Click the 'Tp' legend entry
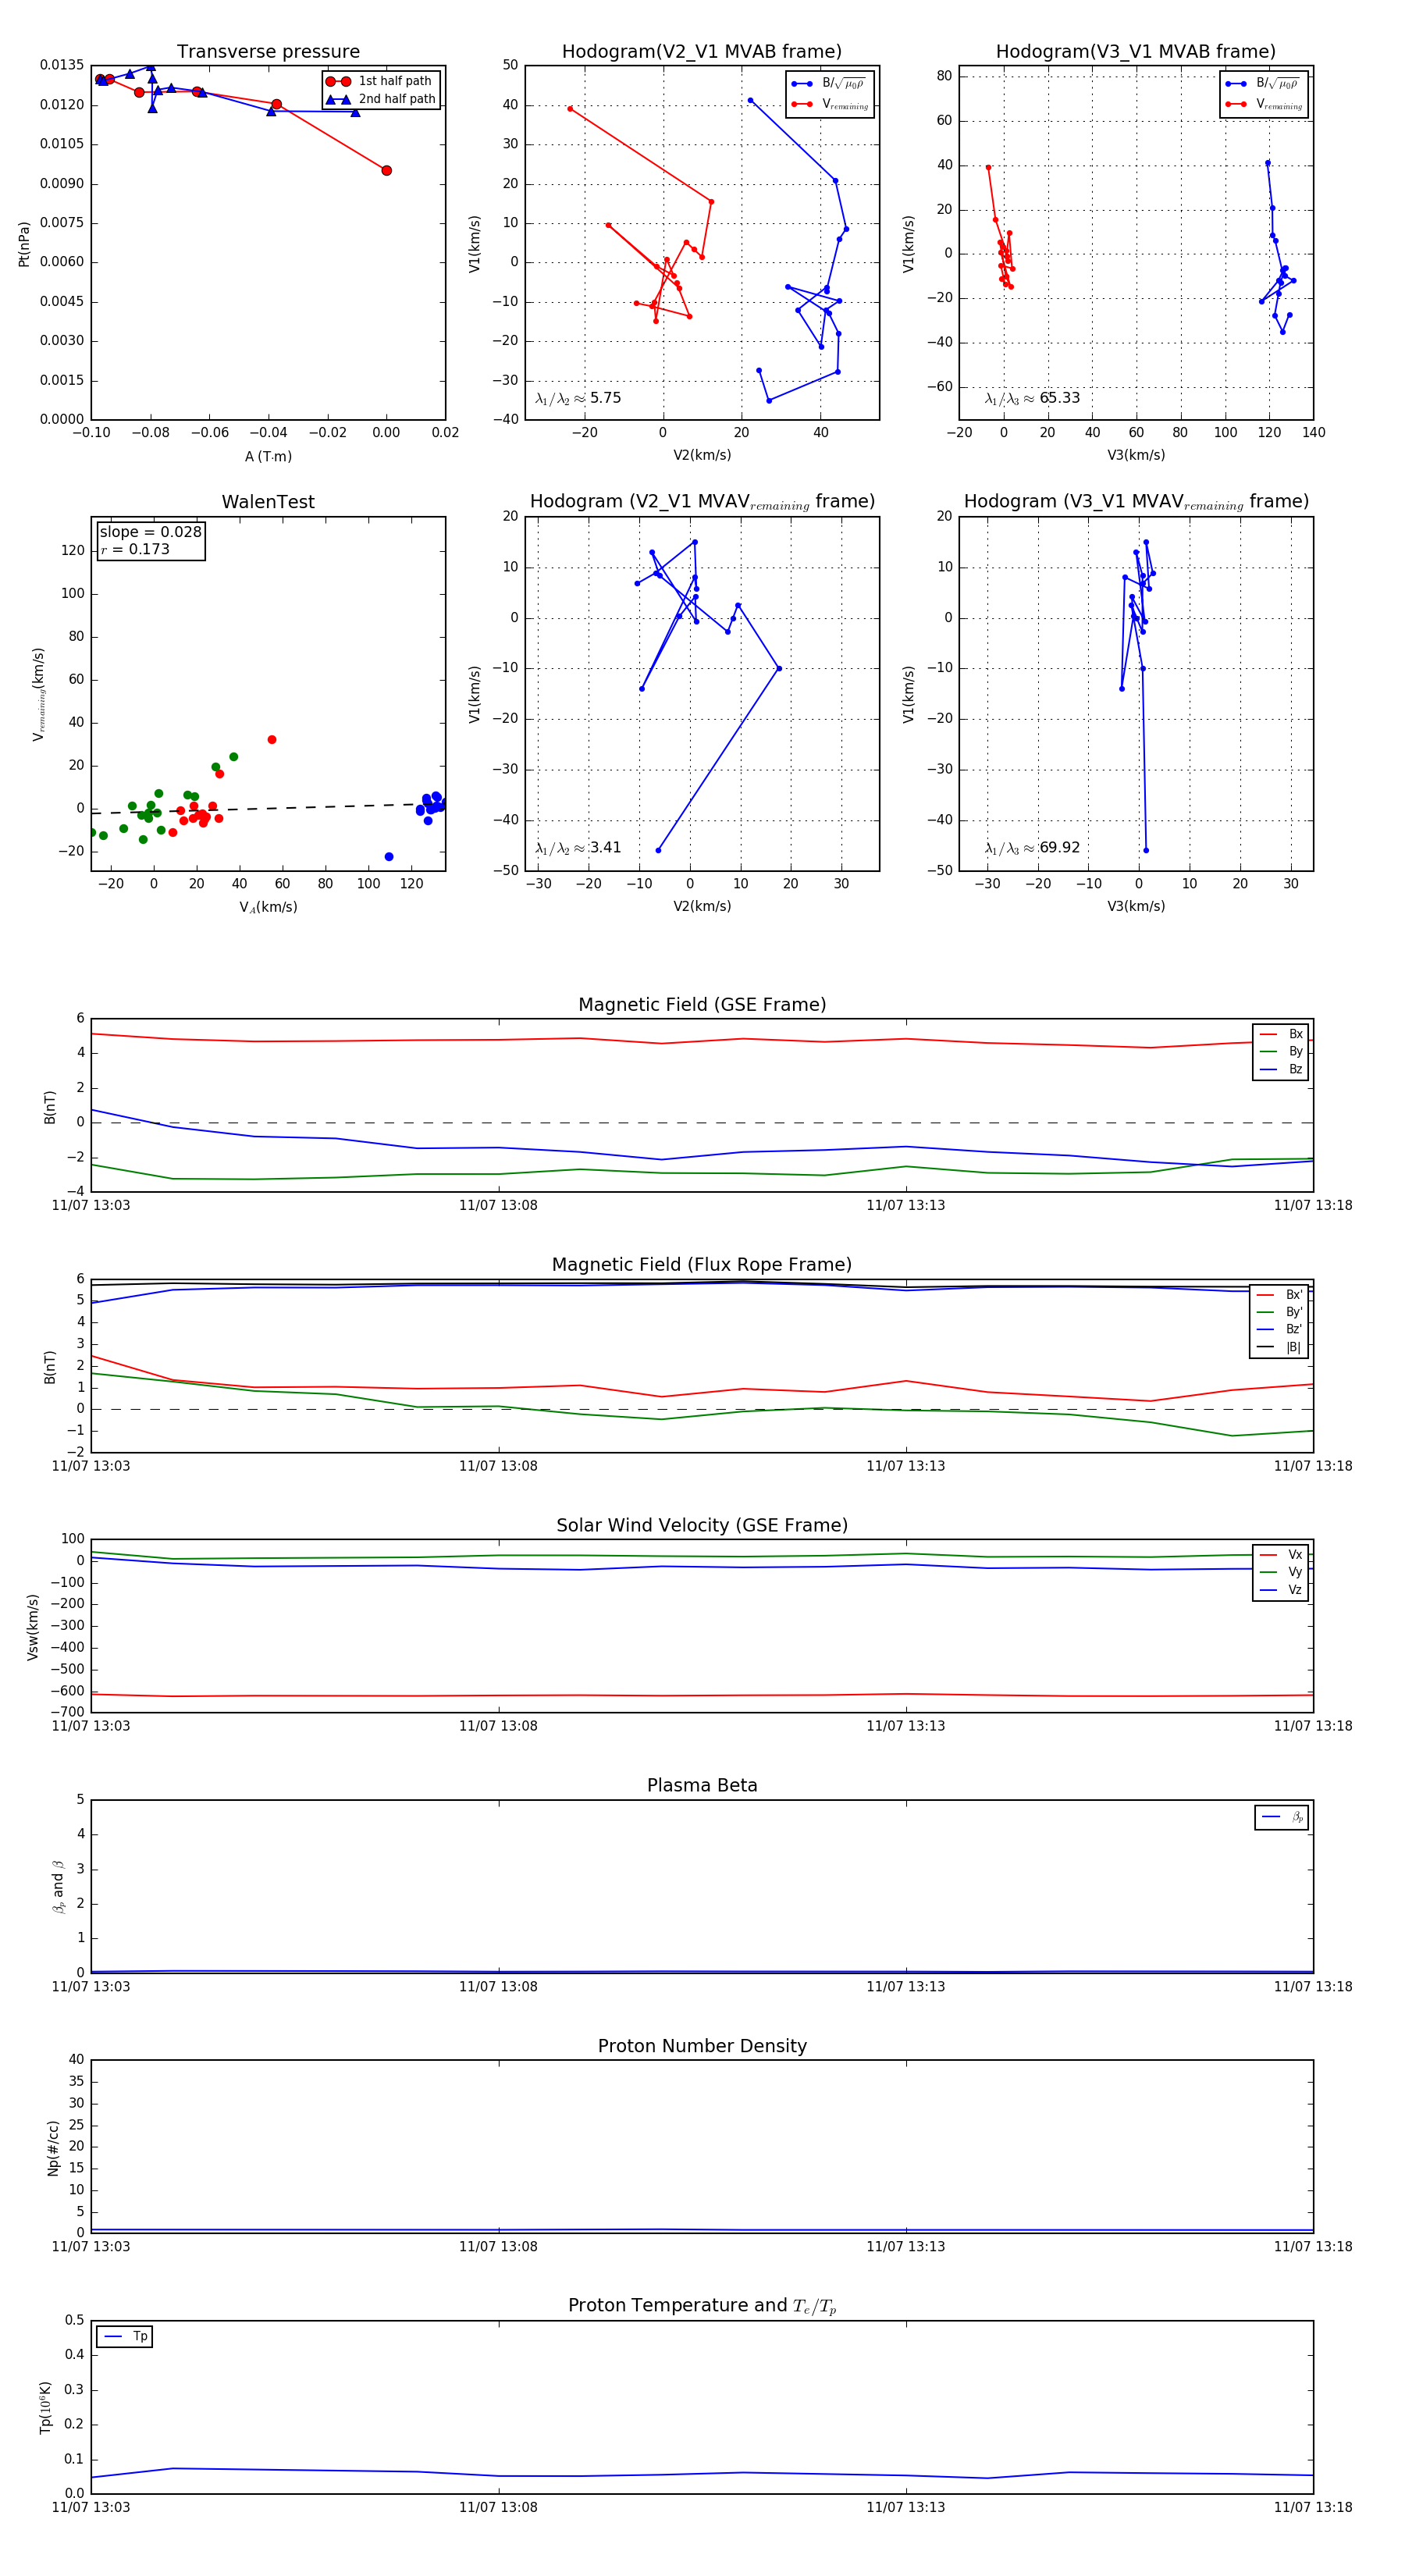 pos(125,2337)
